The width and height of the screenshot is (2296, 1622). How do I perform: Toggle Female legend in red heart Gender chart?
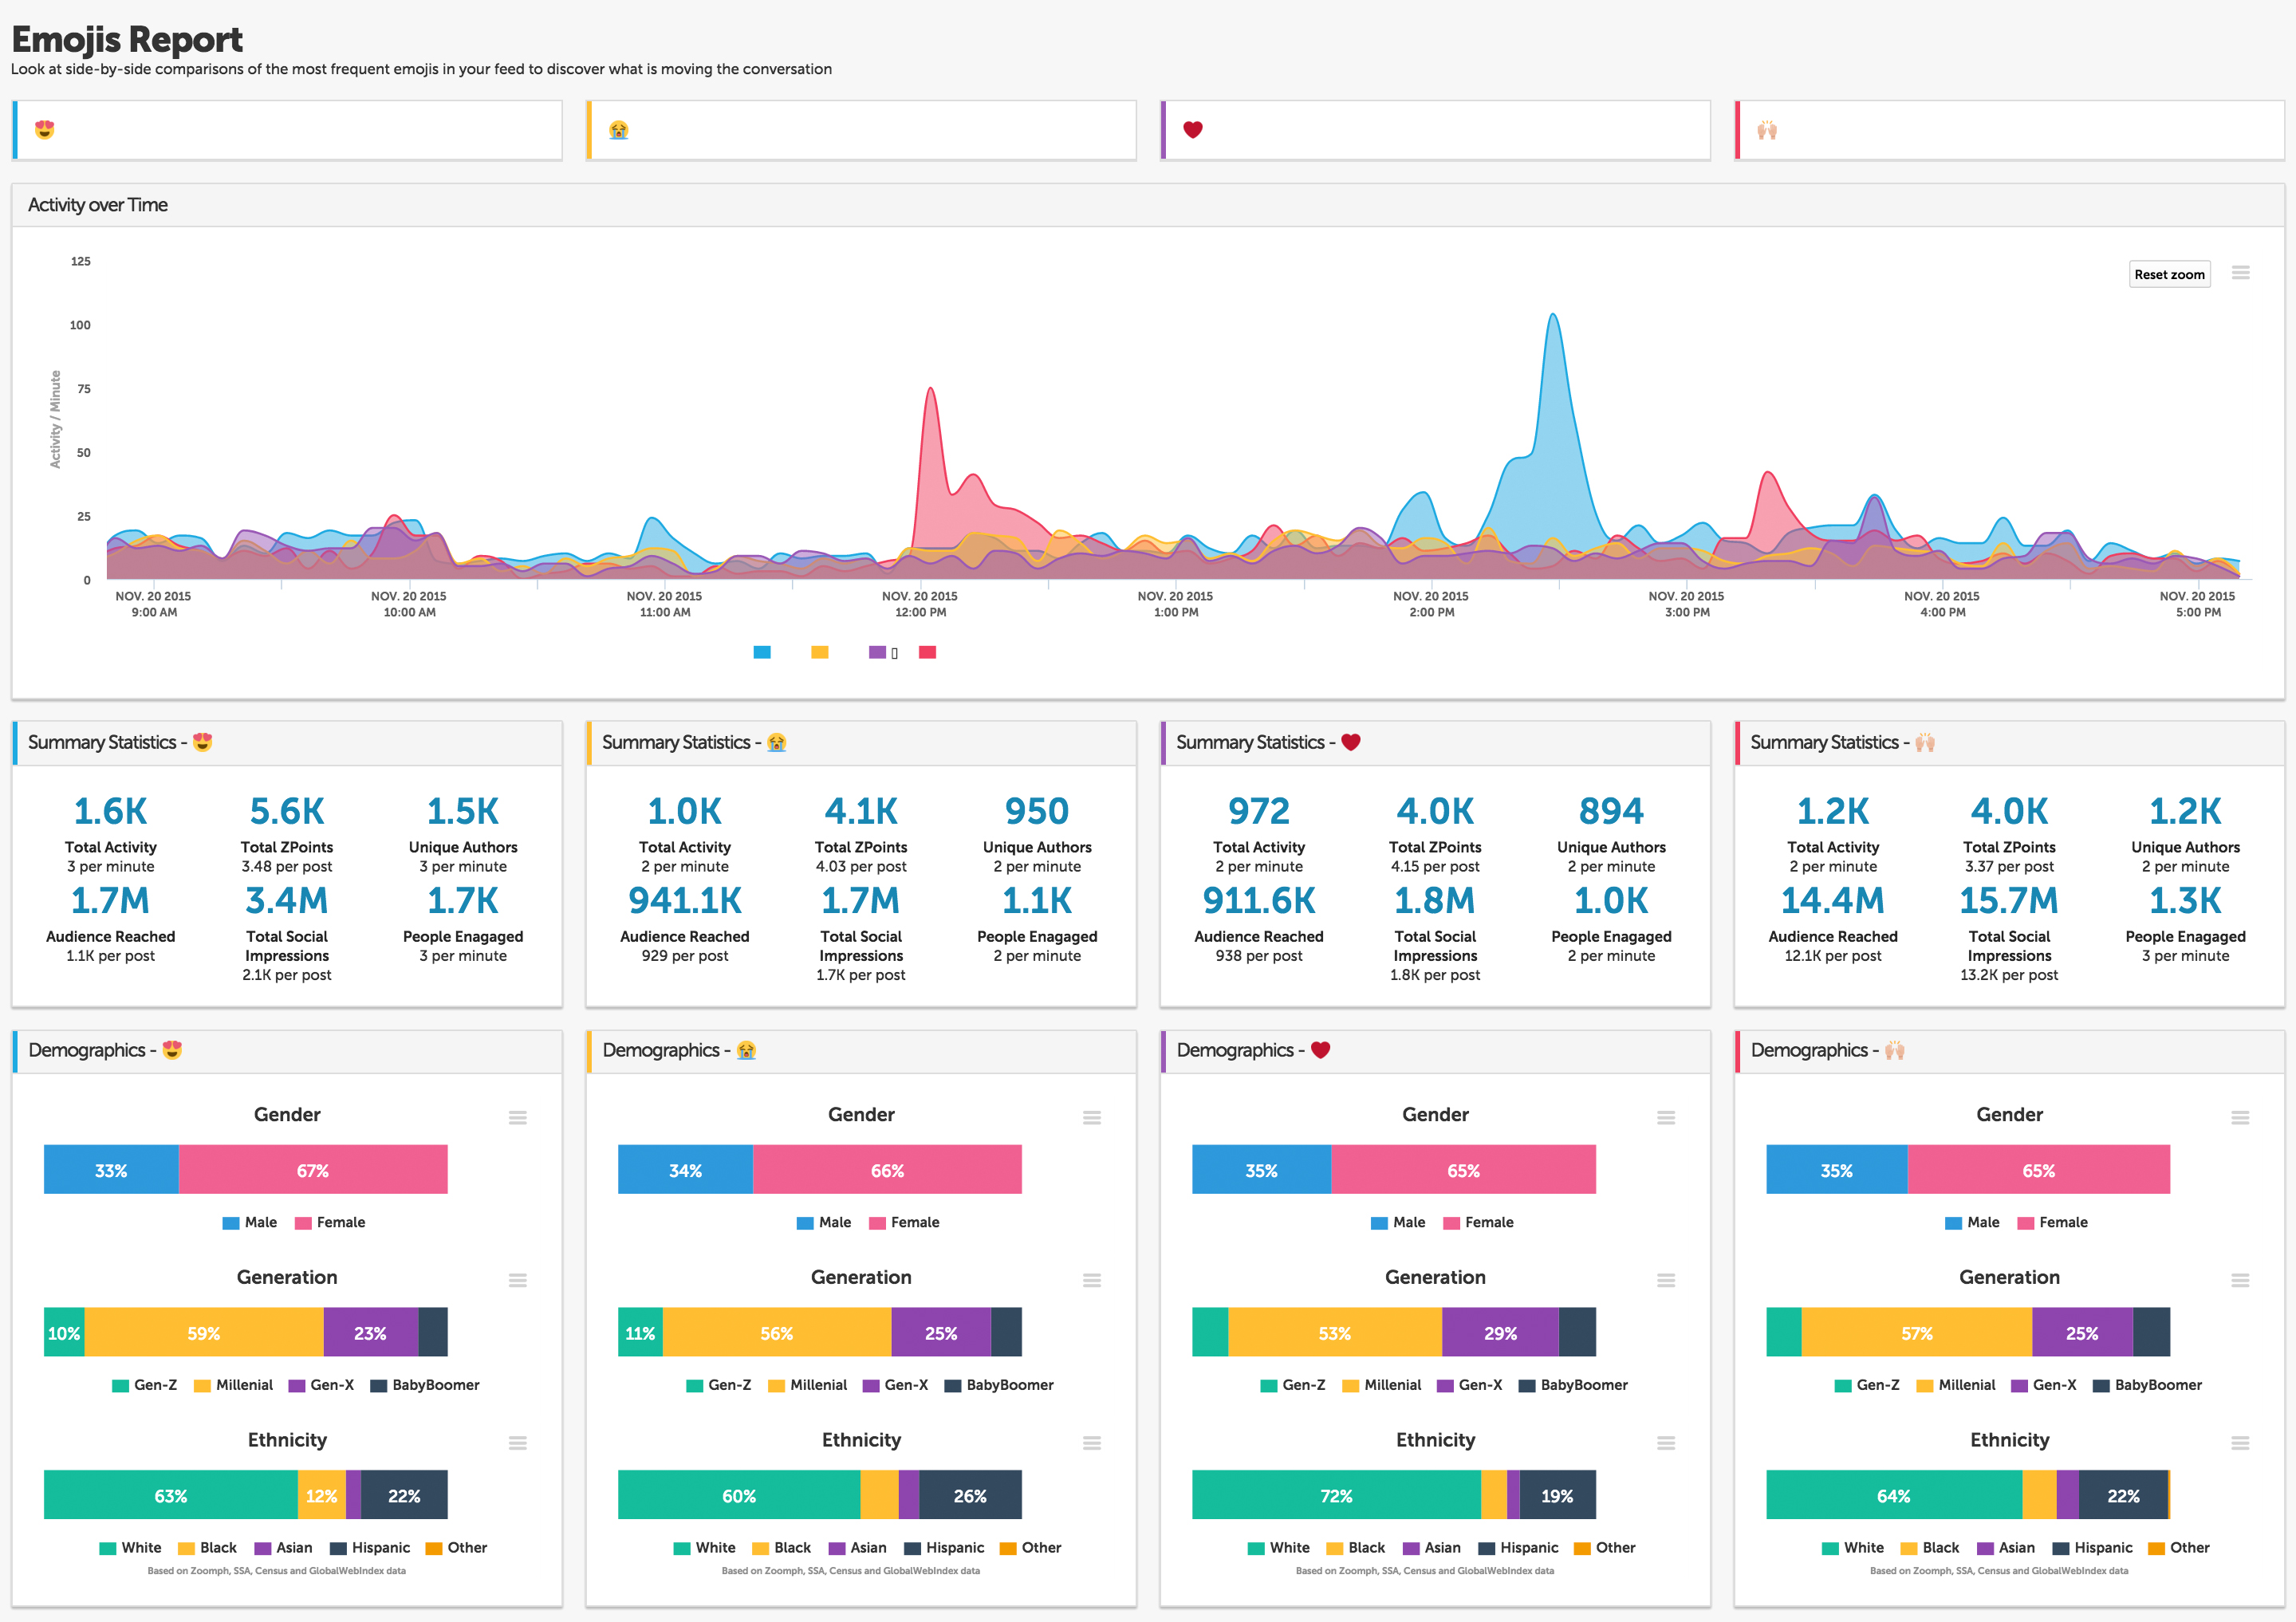1478,1222
